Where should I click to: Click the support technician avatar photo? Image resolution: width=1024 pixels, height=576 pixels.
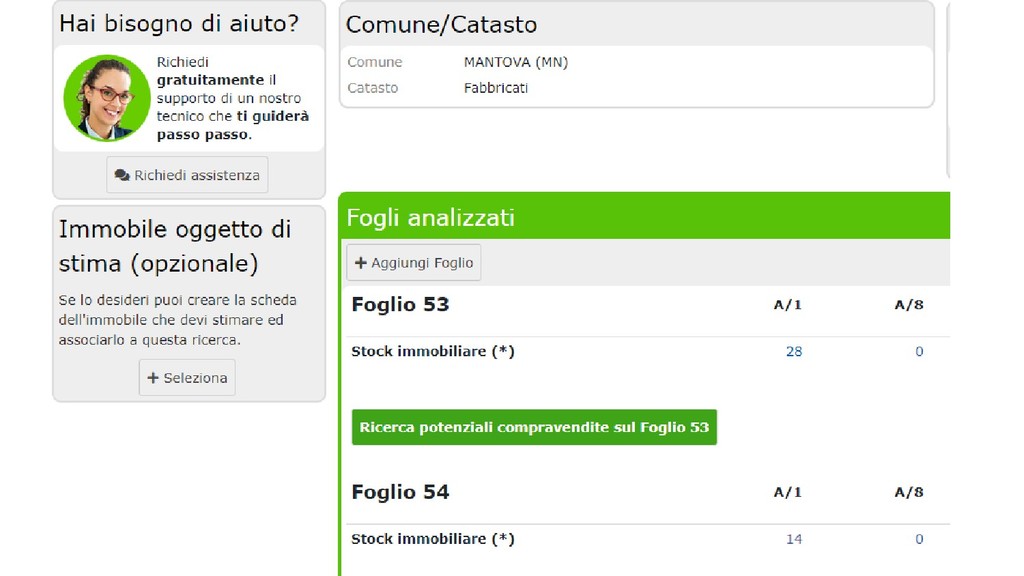106,98
